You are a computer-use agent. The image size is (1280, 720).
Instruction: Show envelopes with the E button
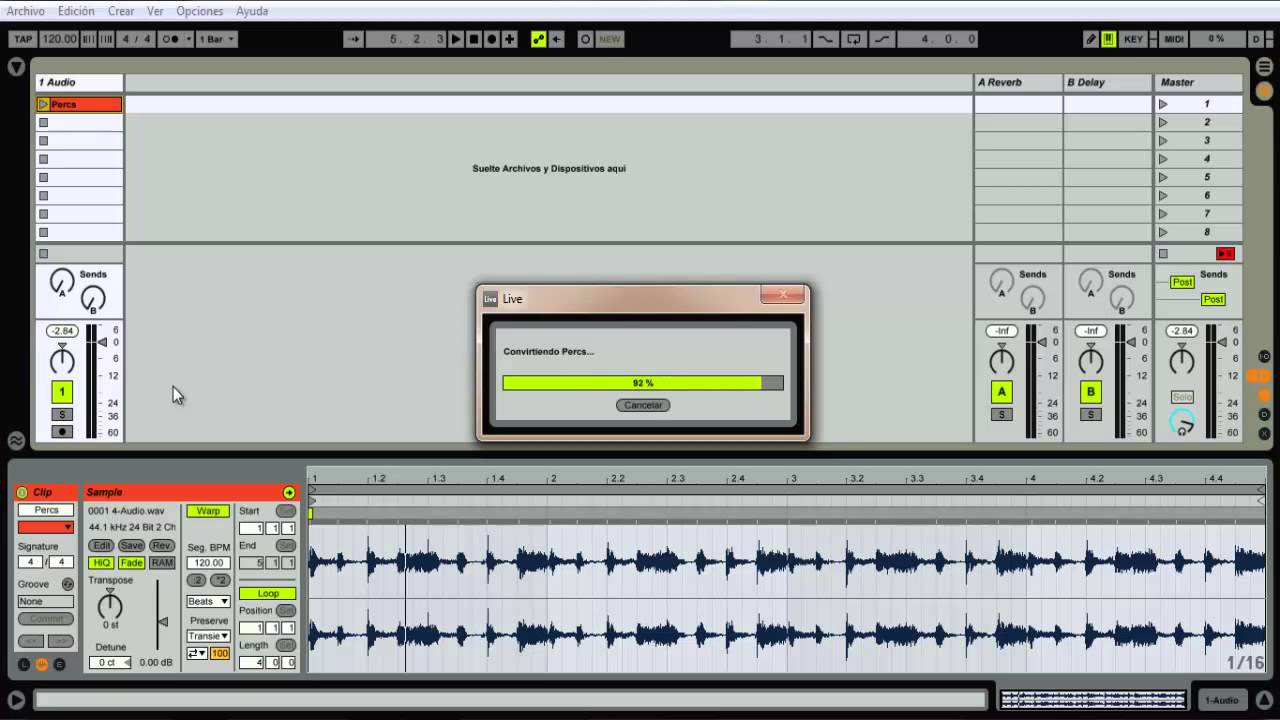click(59, 664)
